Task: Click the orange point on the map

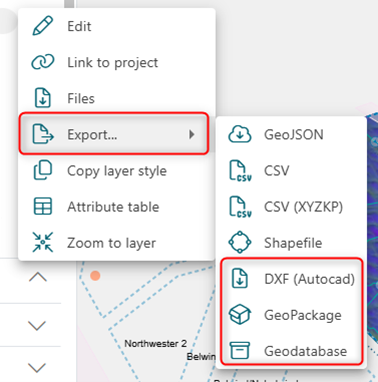Action: point(95,276)
